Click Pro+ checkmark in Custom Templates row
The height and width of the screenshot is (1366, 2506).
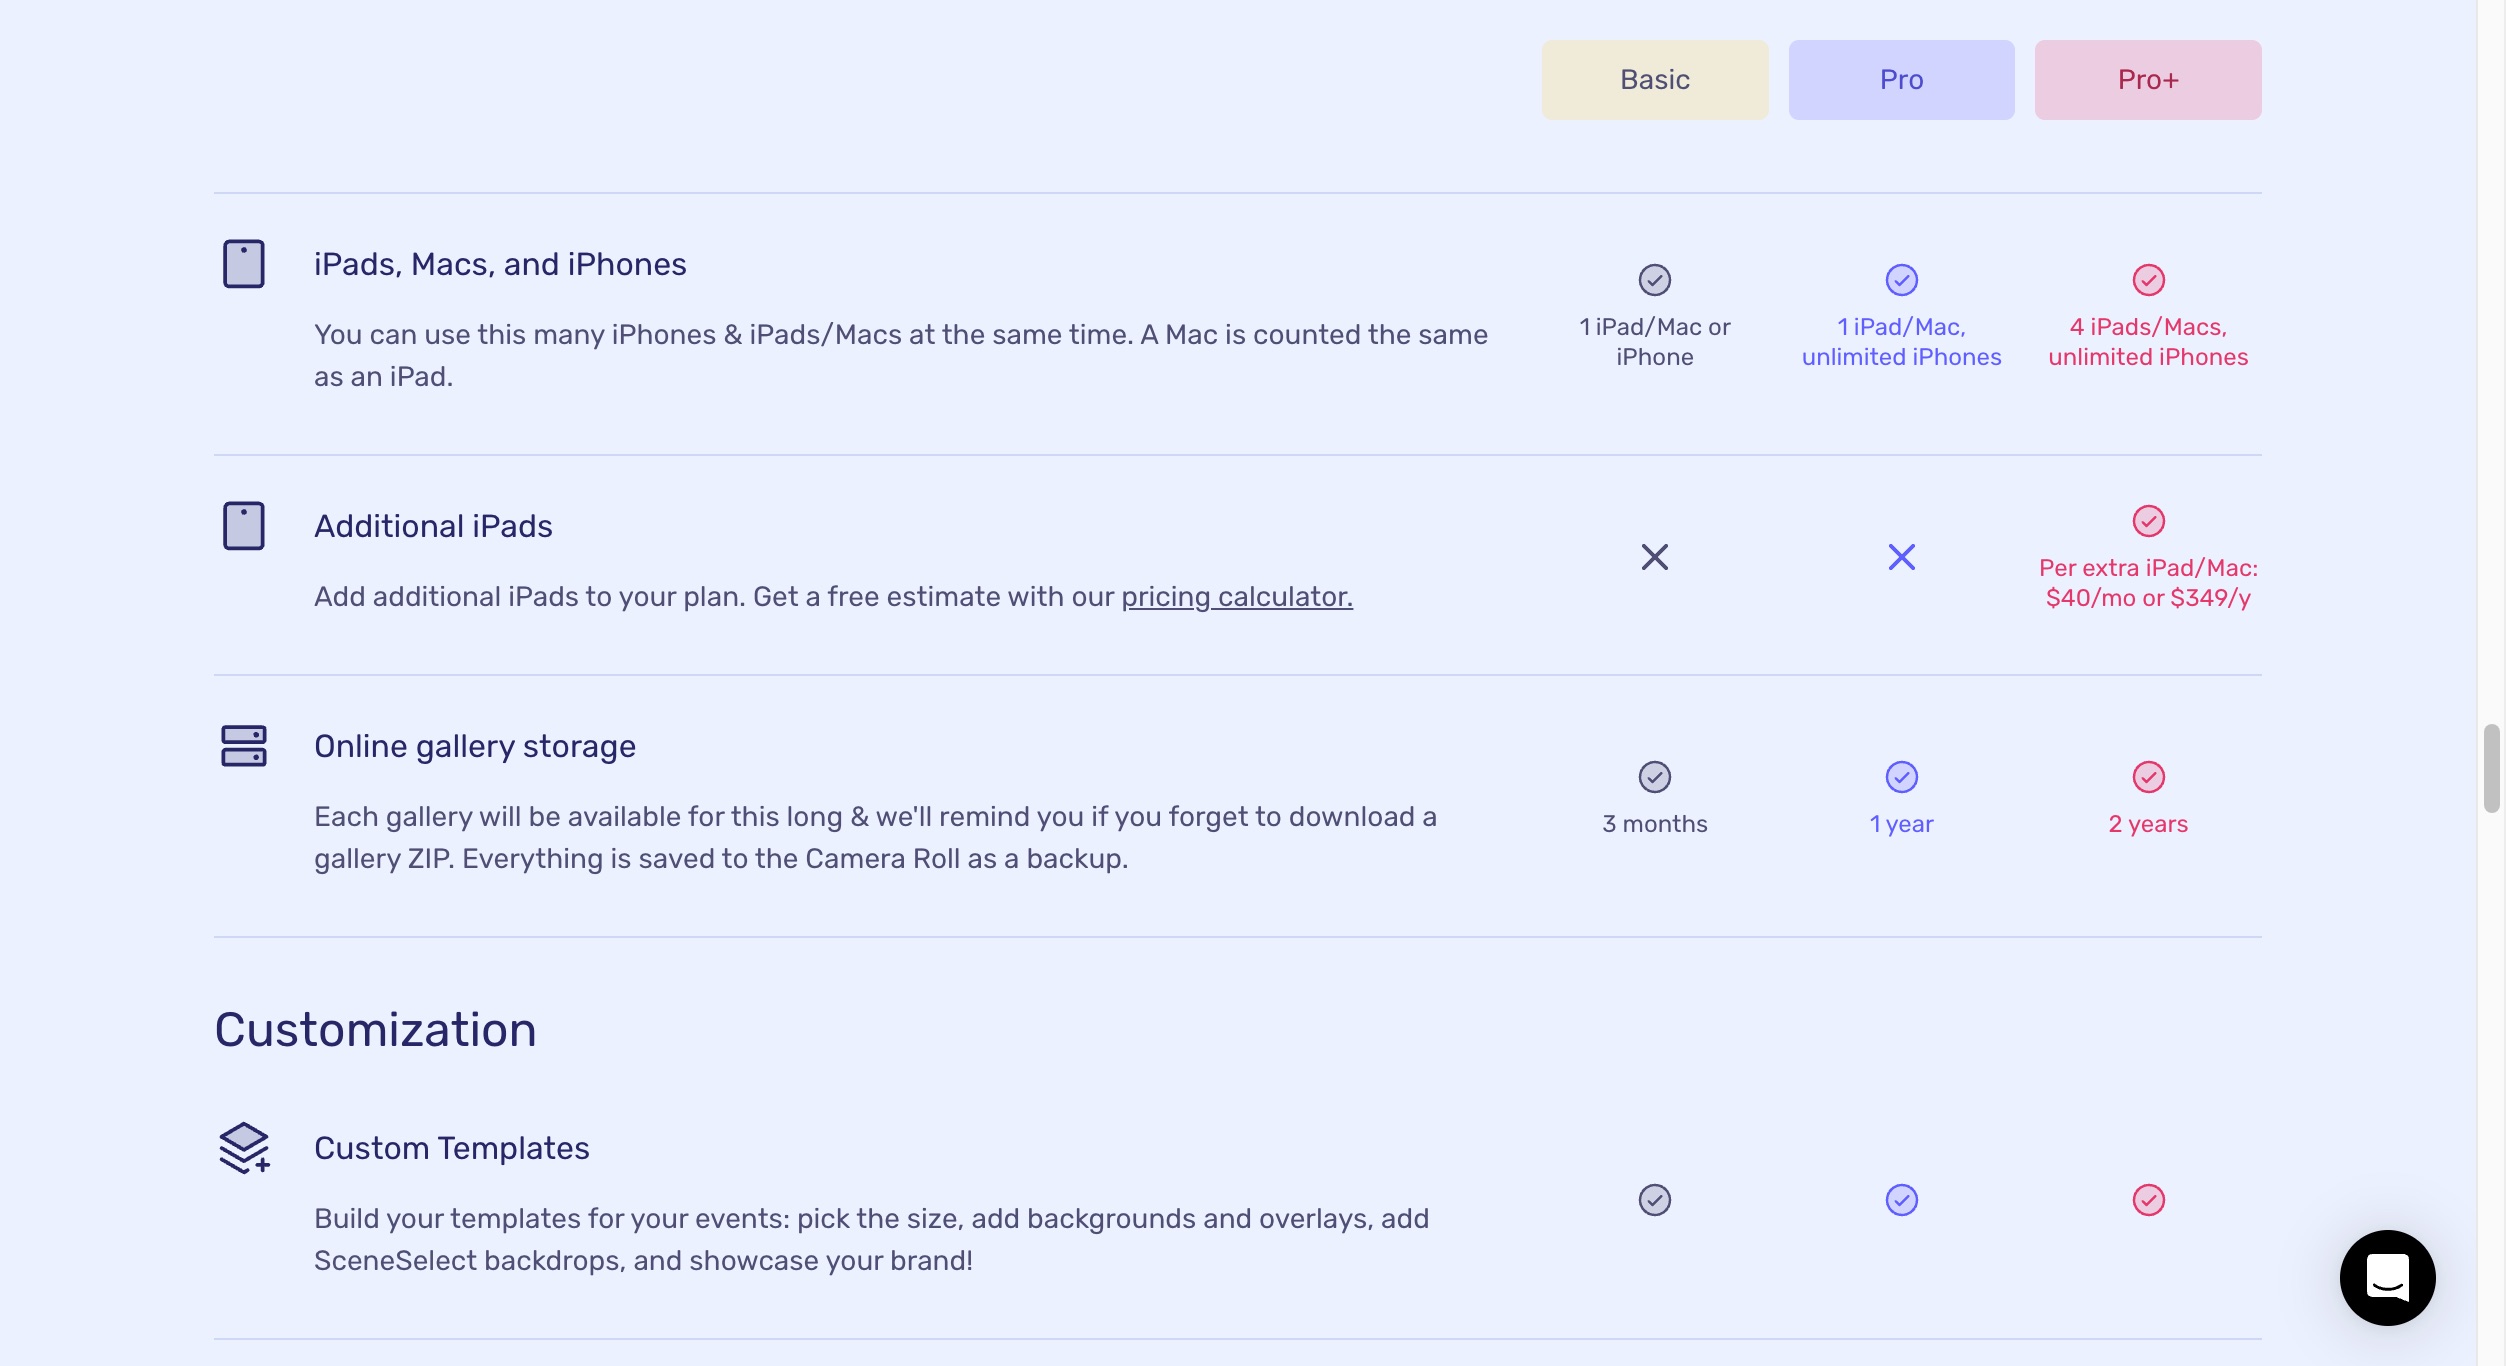pos(2149,1200)
